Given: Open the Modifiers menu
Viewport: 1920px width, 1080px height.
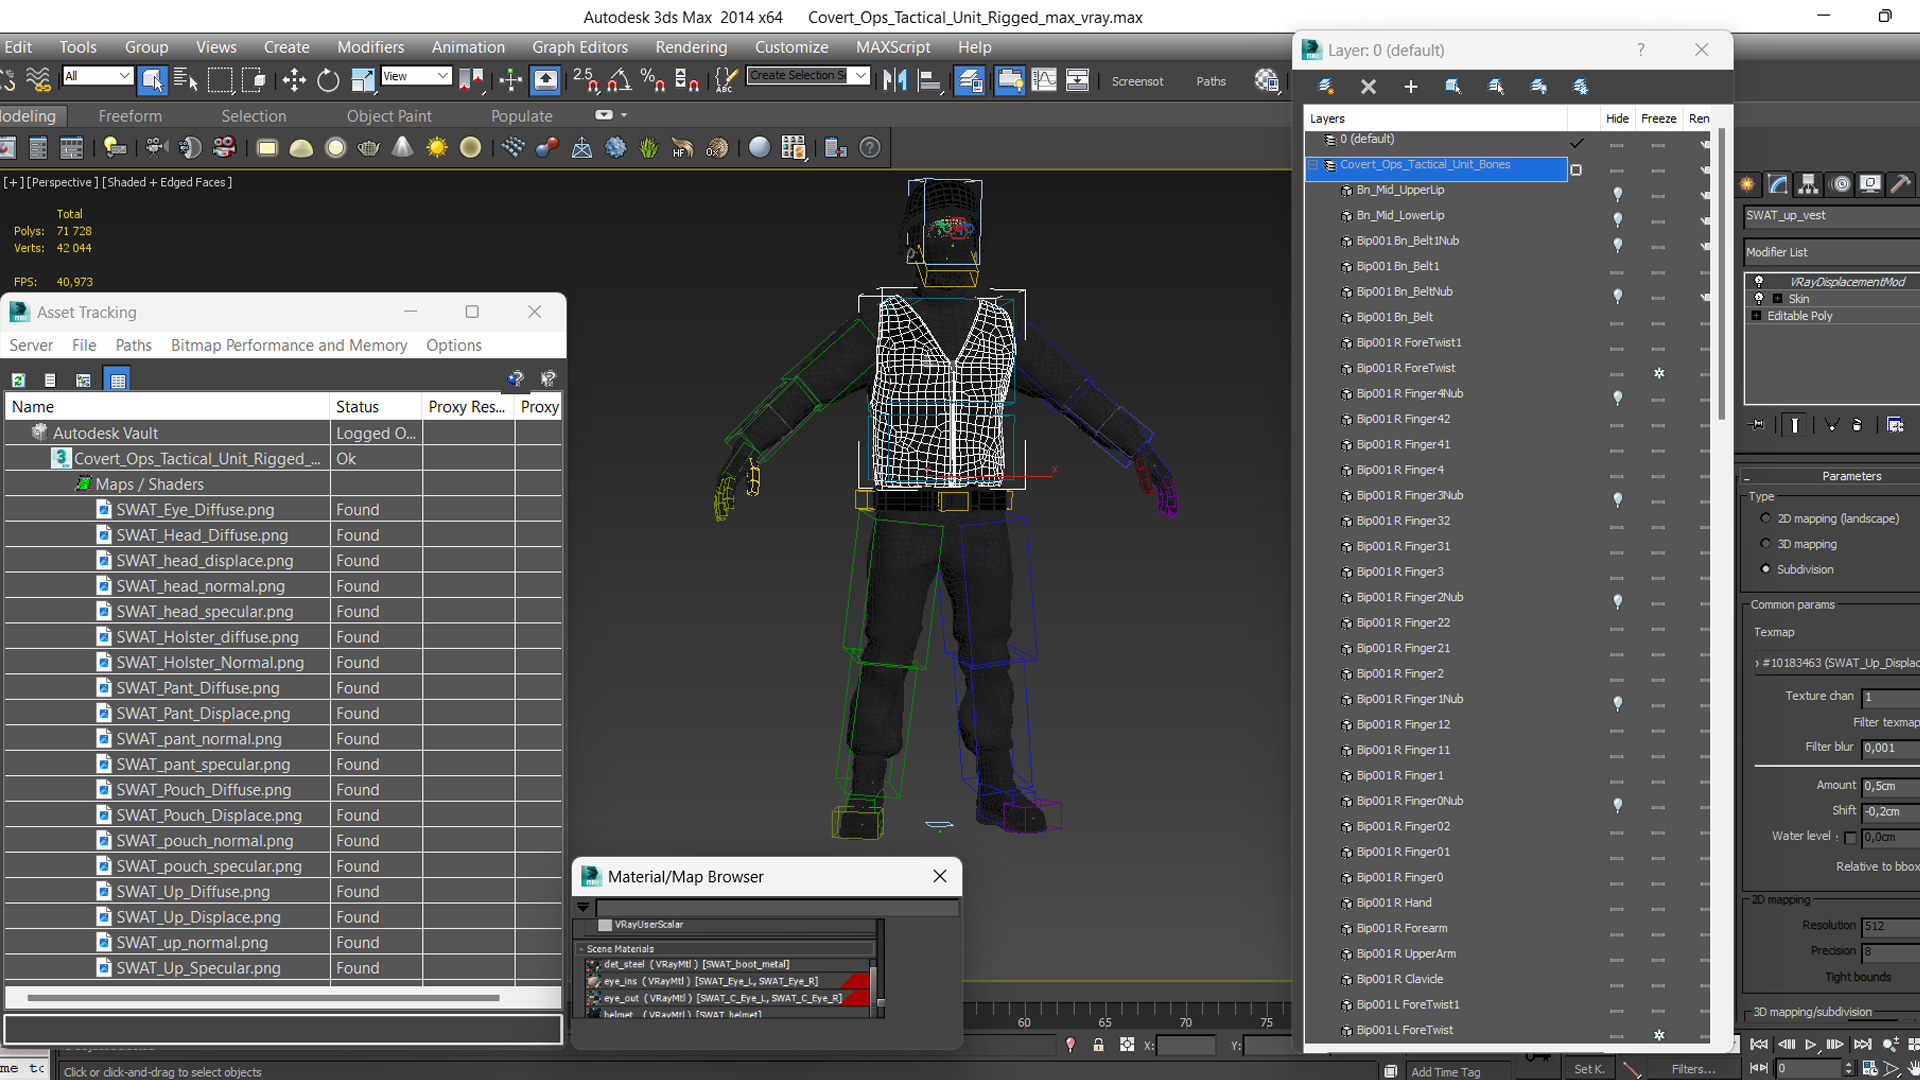Looking at the screenshot, I should pyautogui.click(x=370, y=47).
